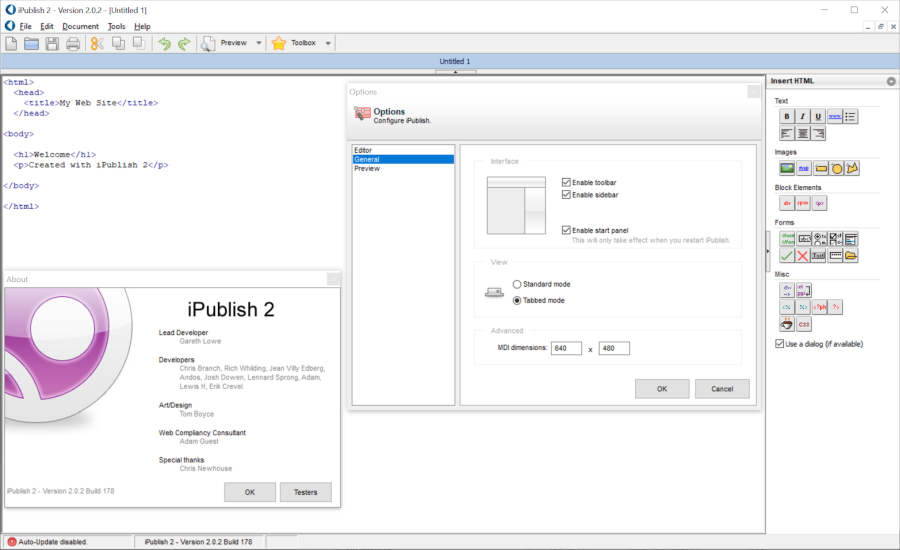Insert bold tag from Insert HTML panel
Screen dimensions: 900x550
(x=786, y=117)
